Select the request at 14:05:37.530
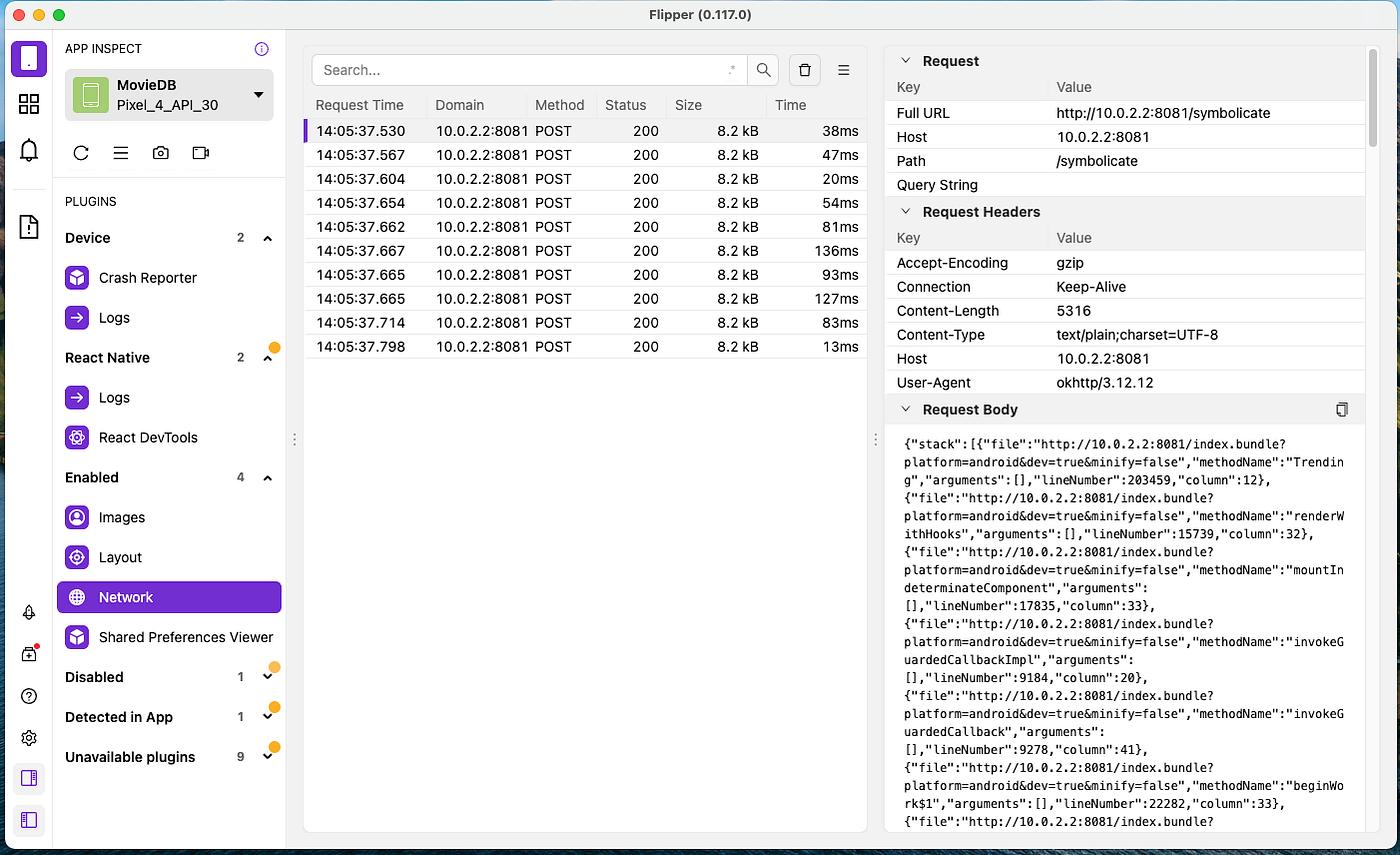Screen dimensions: 1400x855 point(586,131)
